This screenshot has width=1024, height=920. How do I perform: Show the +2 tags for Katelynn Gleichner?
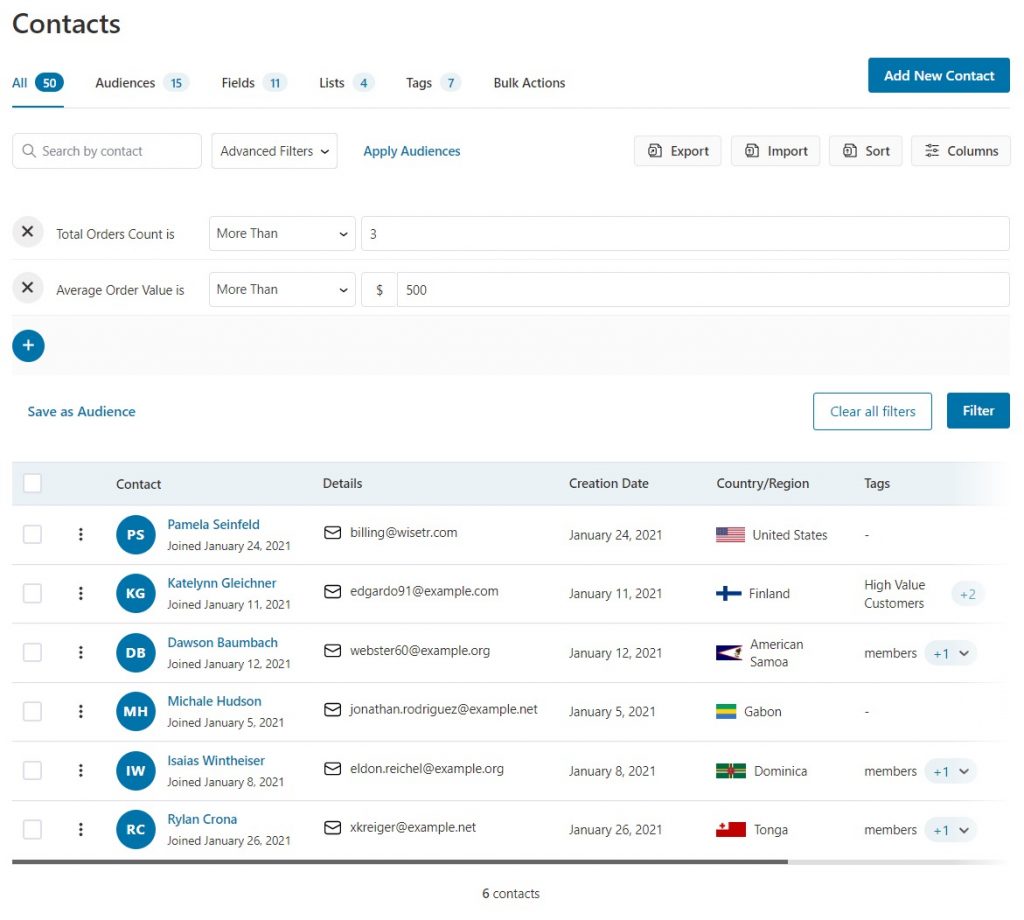pos(968,594)
